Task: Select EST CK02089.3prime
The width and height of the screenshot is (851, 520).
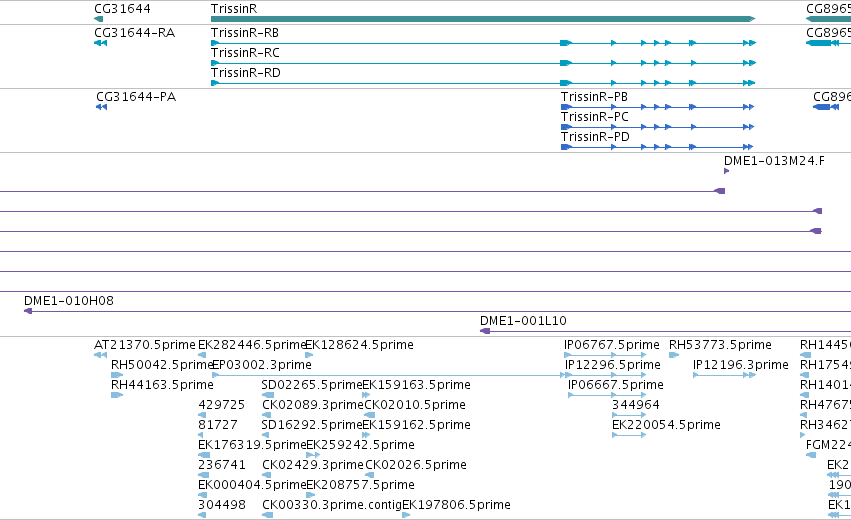Action: click(x=313, y=405)
